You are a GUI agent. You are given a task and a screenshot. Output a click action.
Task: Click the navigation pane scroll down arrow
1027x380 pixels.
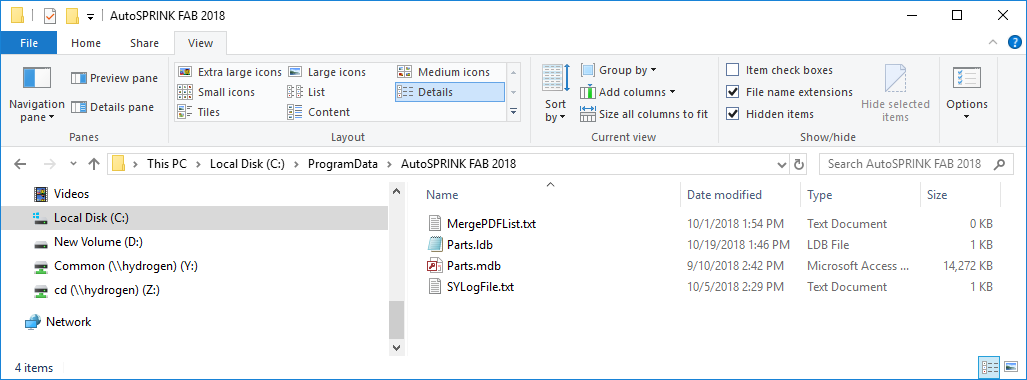396,347
